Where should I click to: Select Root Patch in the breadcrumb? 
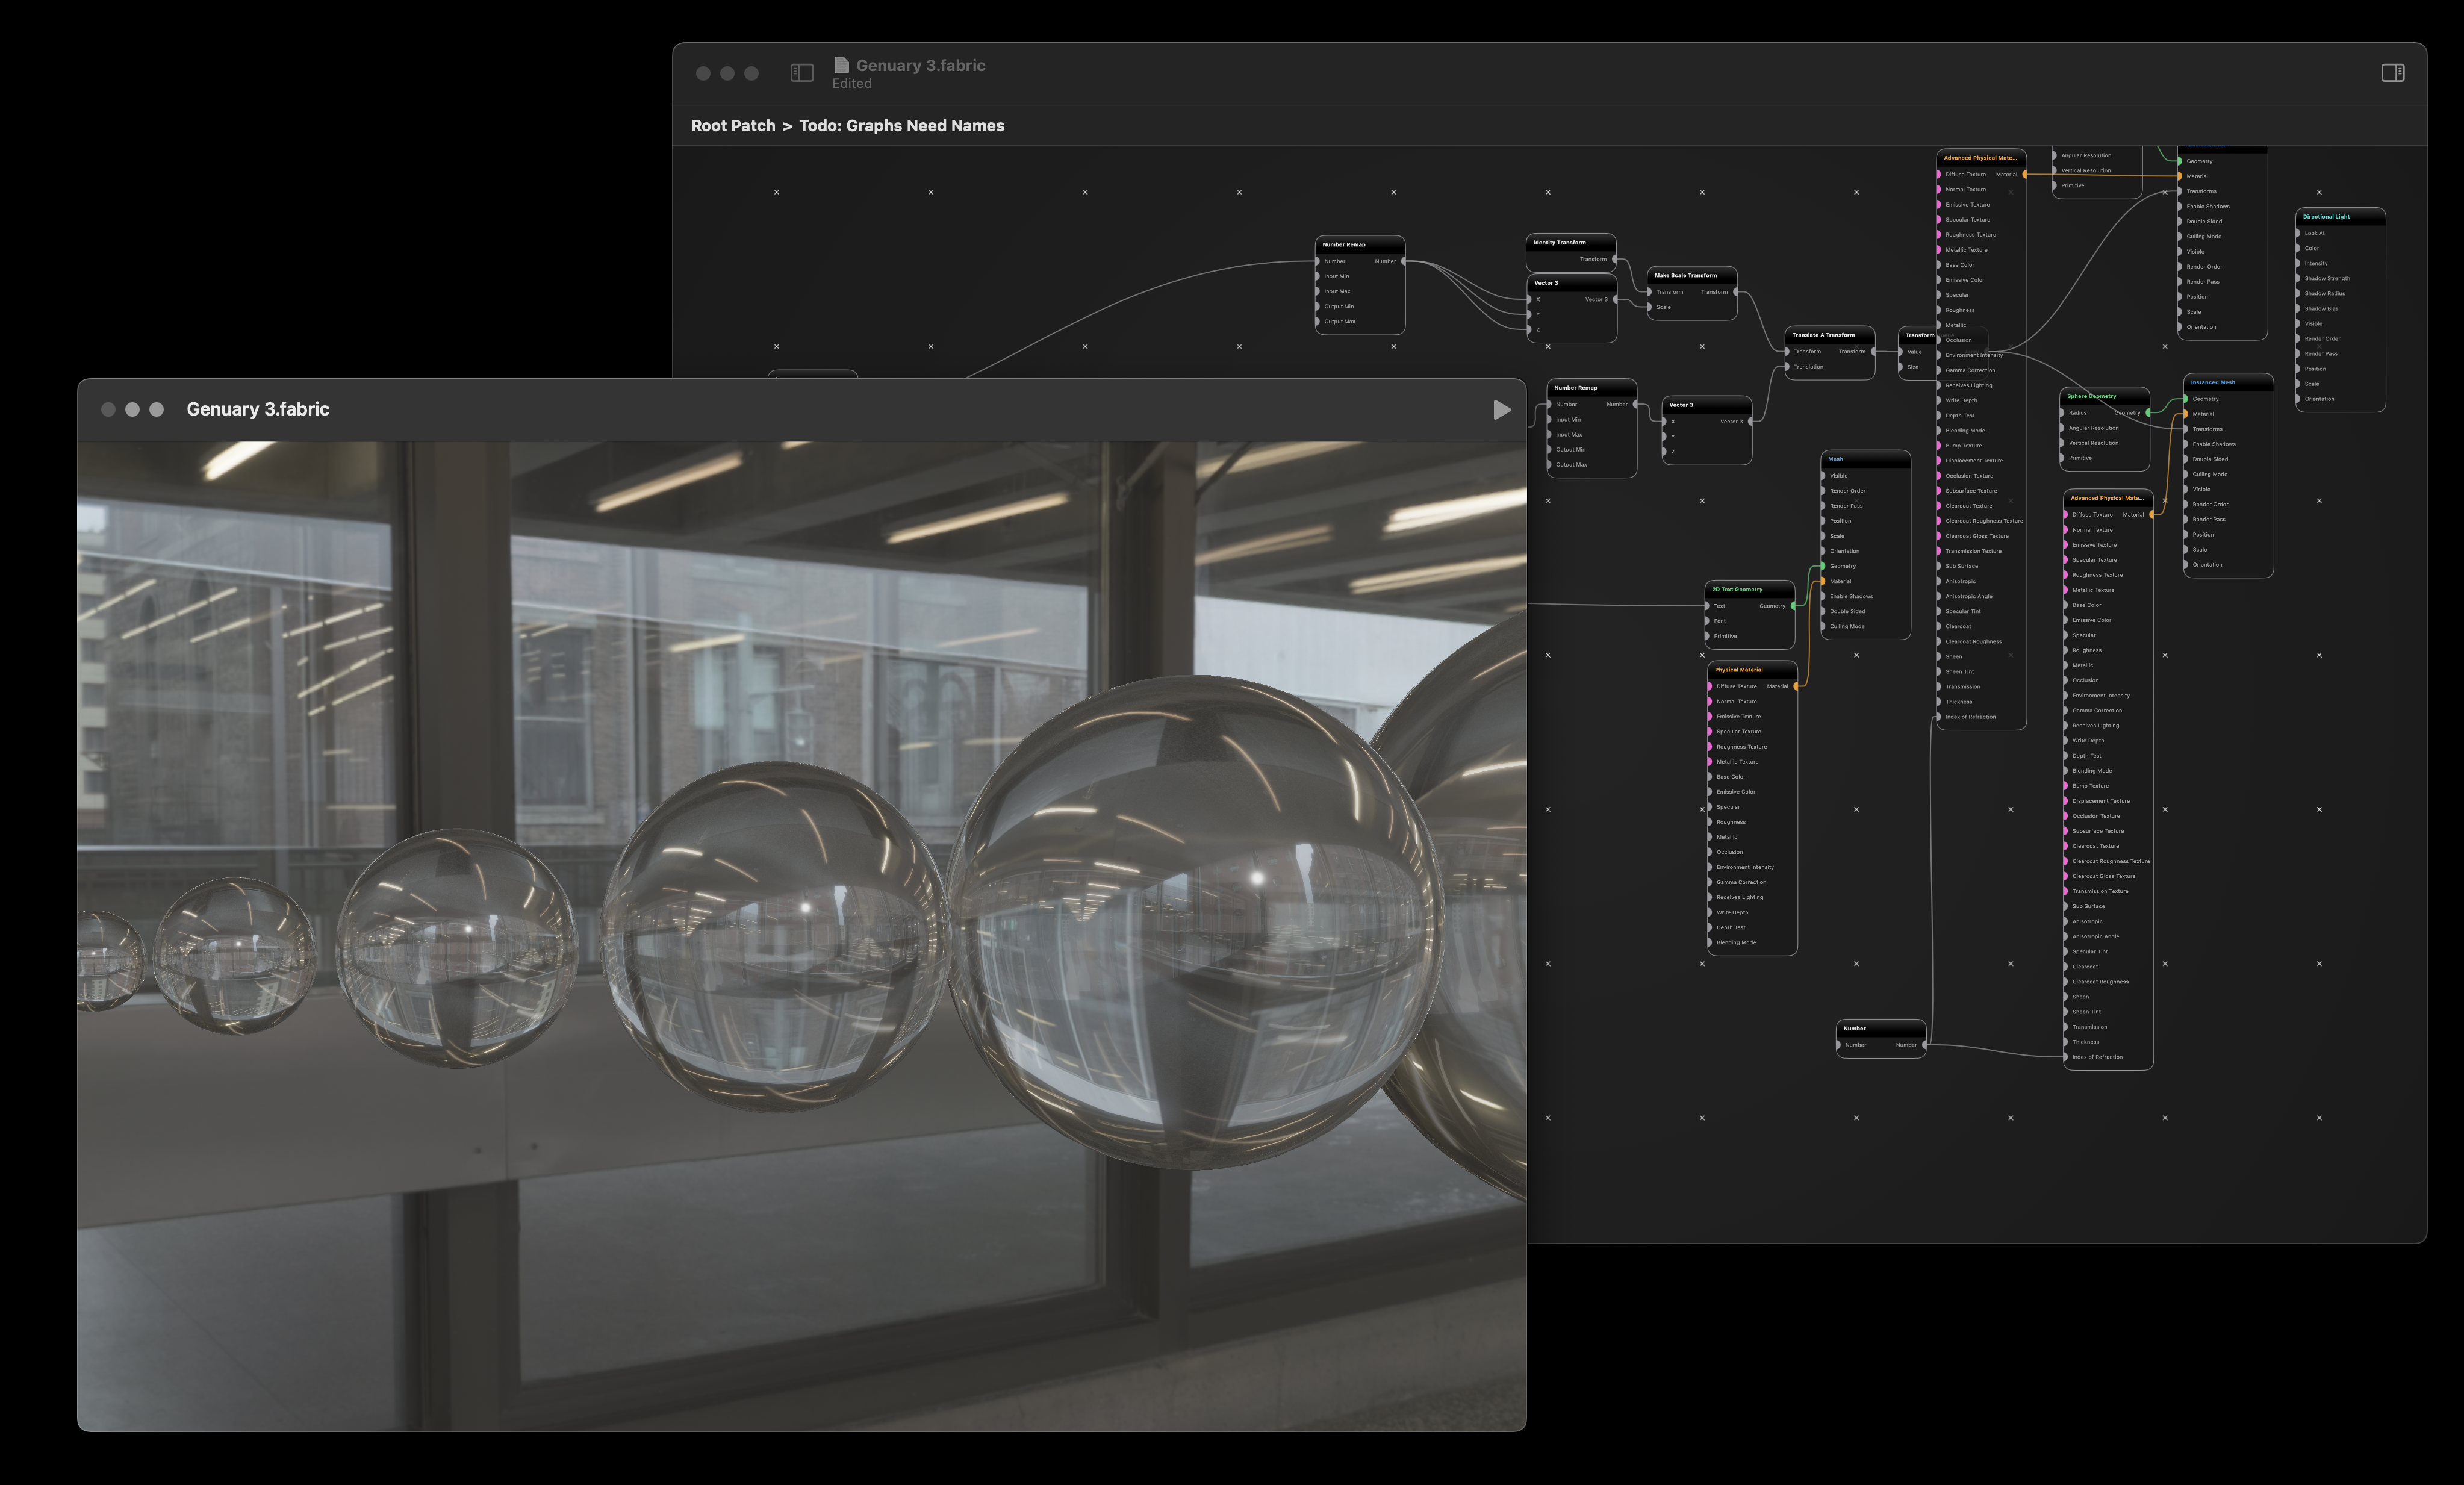(x=733, y=125)
